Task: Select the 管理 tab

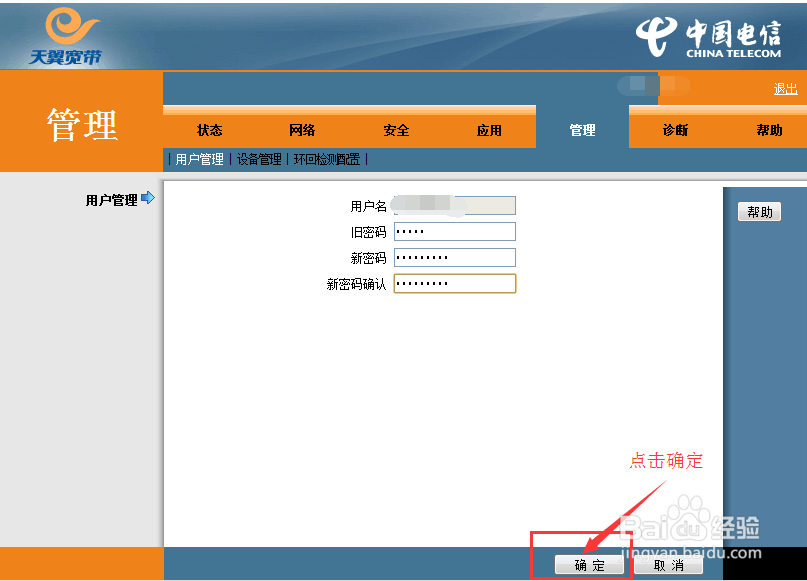Action: 583,129
